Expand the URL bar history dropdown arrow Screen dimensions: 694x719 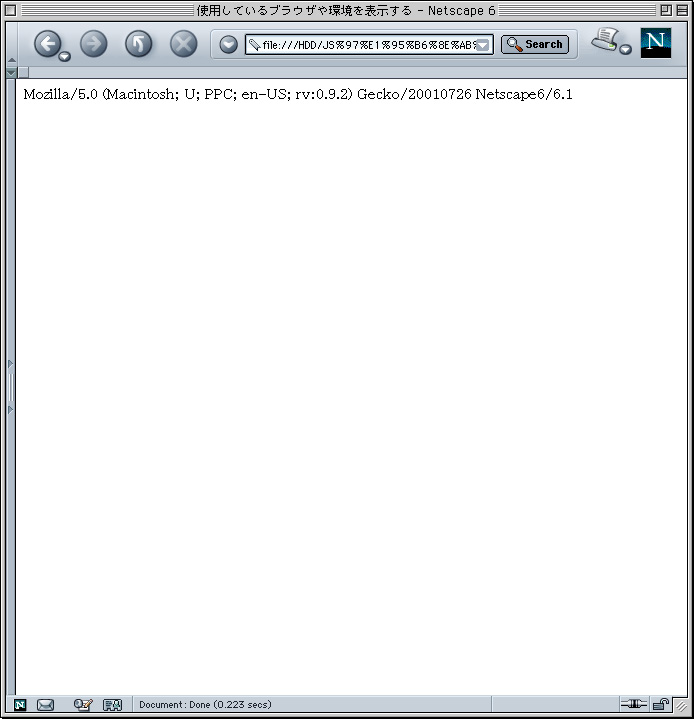tap(483, 45)
